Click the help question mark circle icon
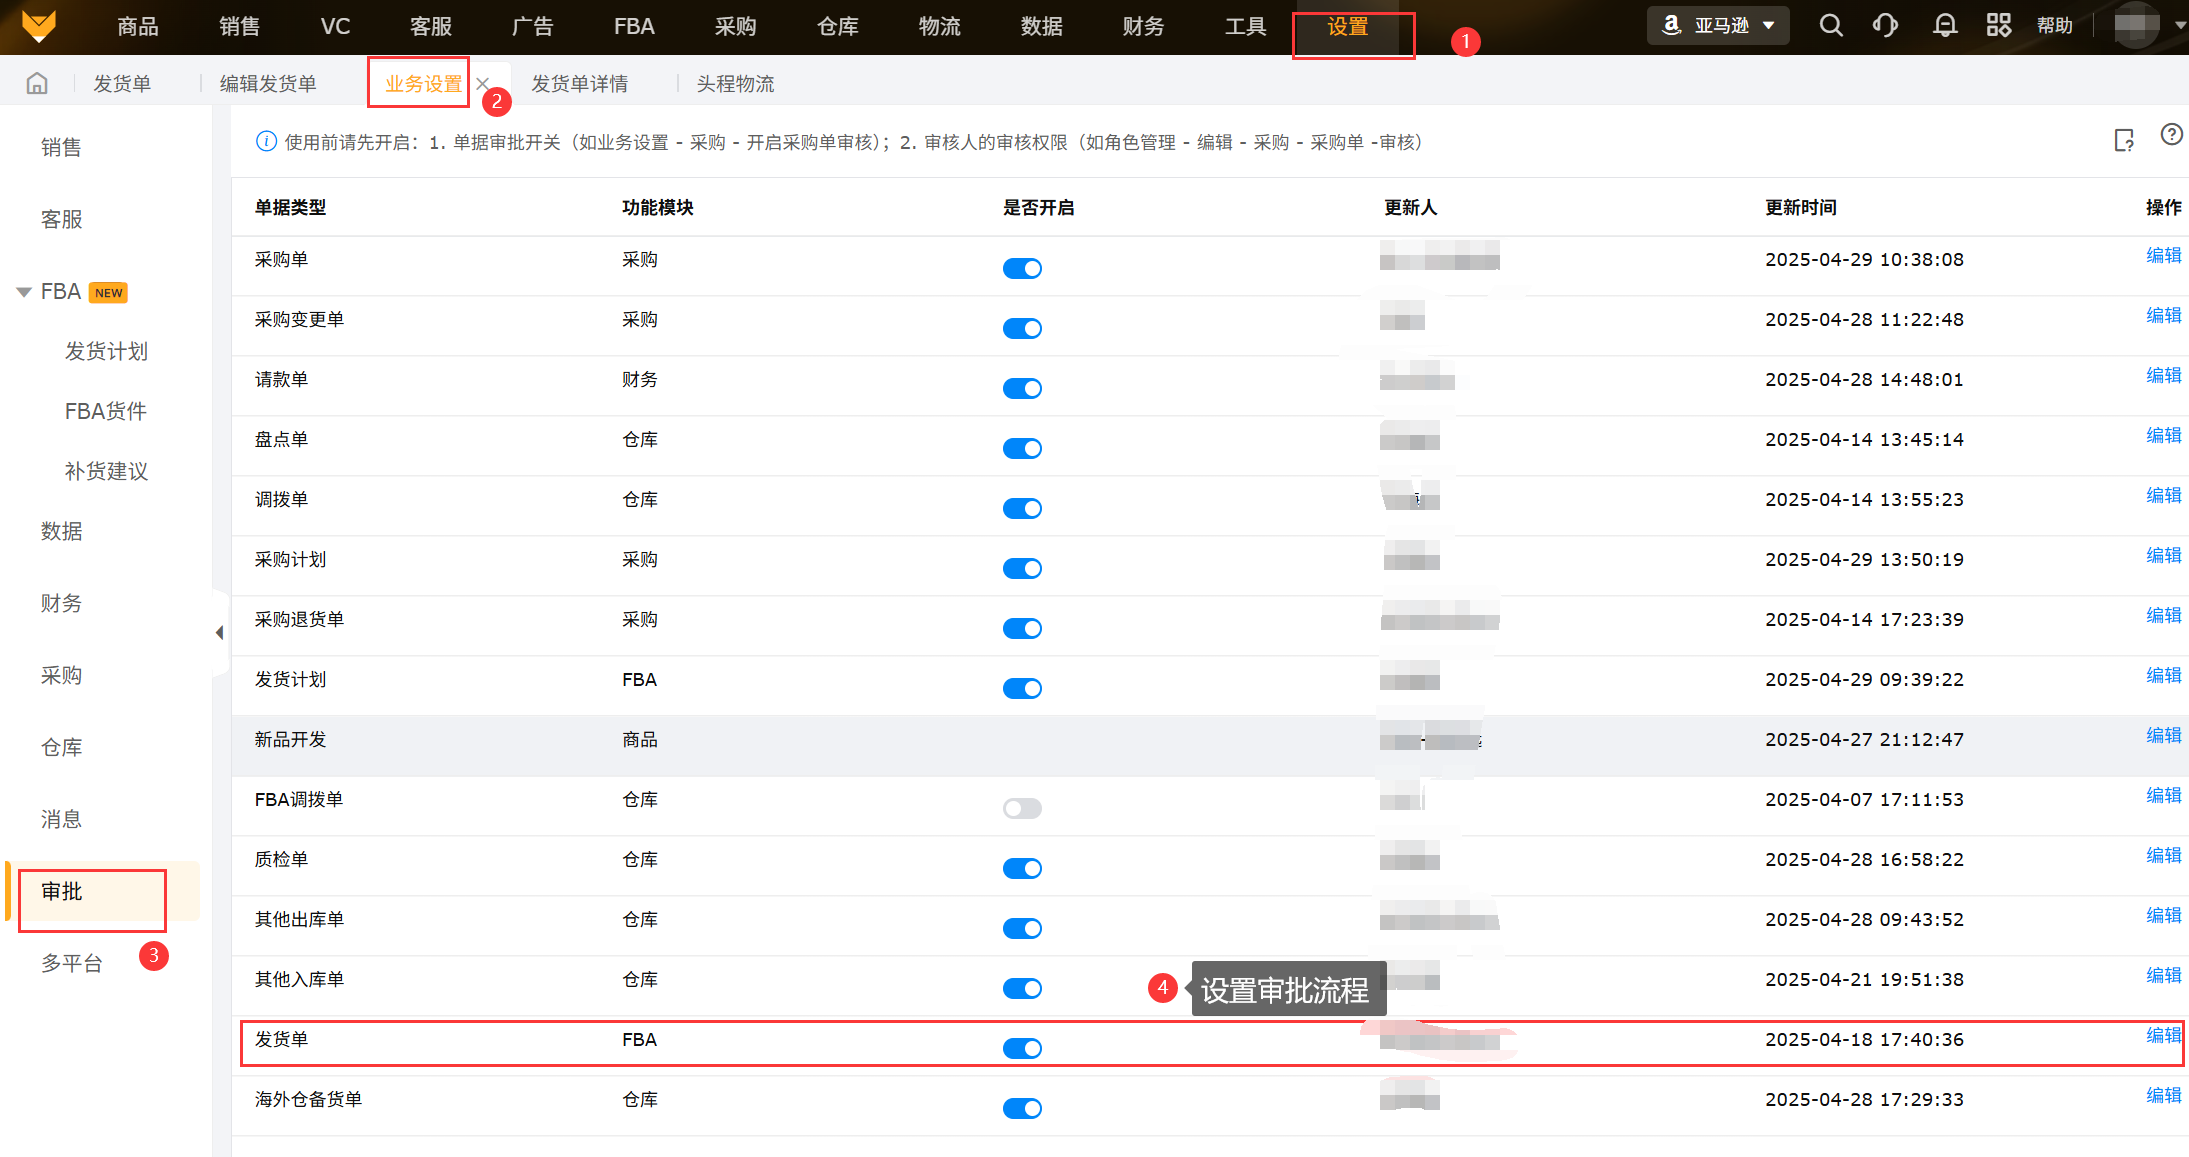2189x1157 pixels. [2171, 135]
